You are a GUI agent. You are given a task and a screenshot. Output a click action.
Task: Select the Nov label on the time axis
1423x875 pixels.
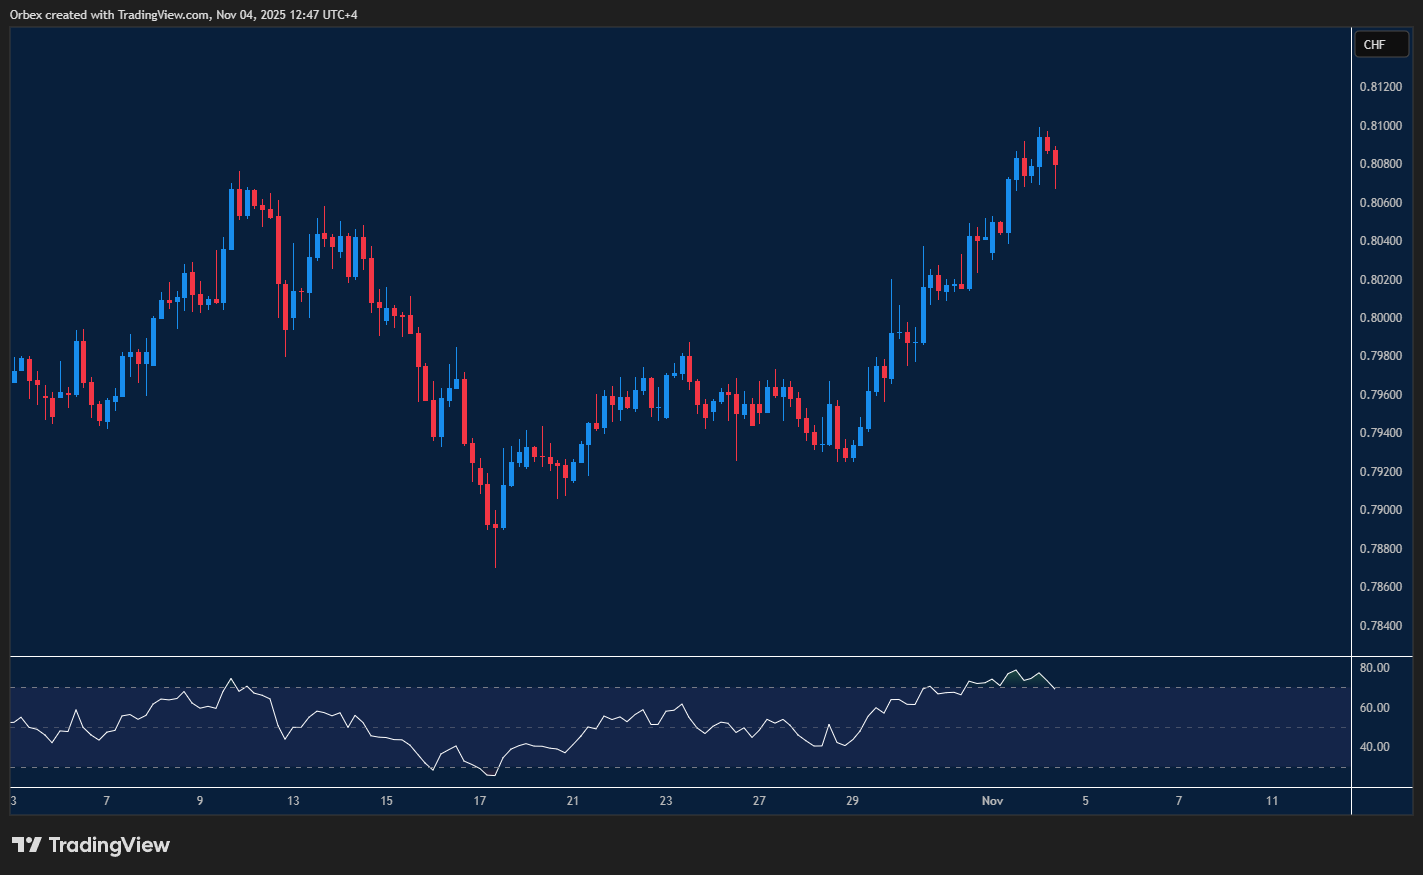992,801
